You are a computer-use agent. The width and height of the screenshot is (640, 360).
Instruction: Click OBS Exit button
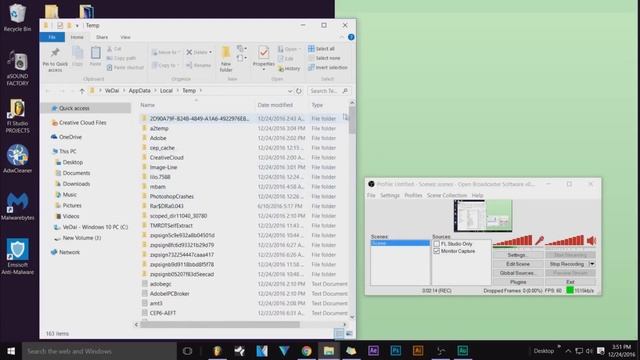pos(570,282)
